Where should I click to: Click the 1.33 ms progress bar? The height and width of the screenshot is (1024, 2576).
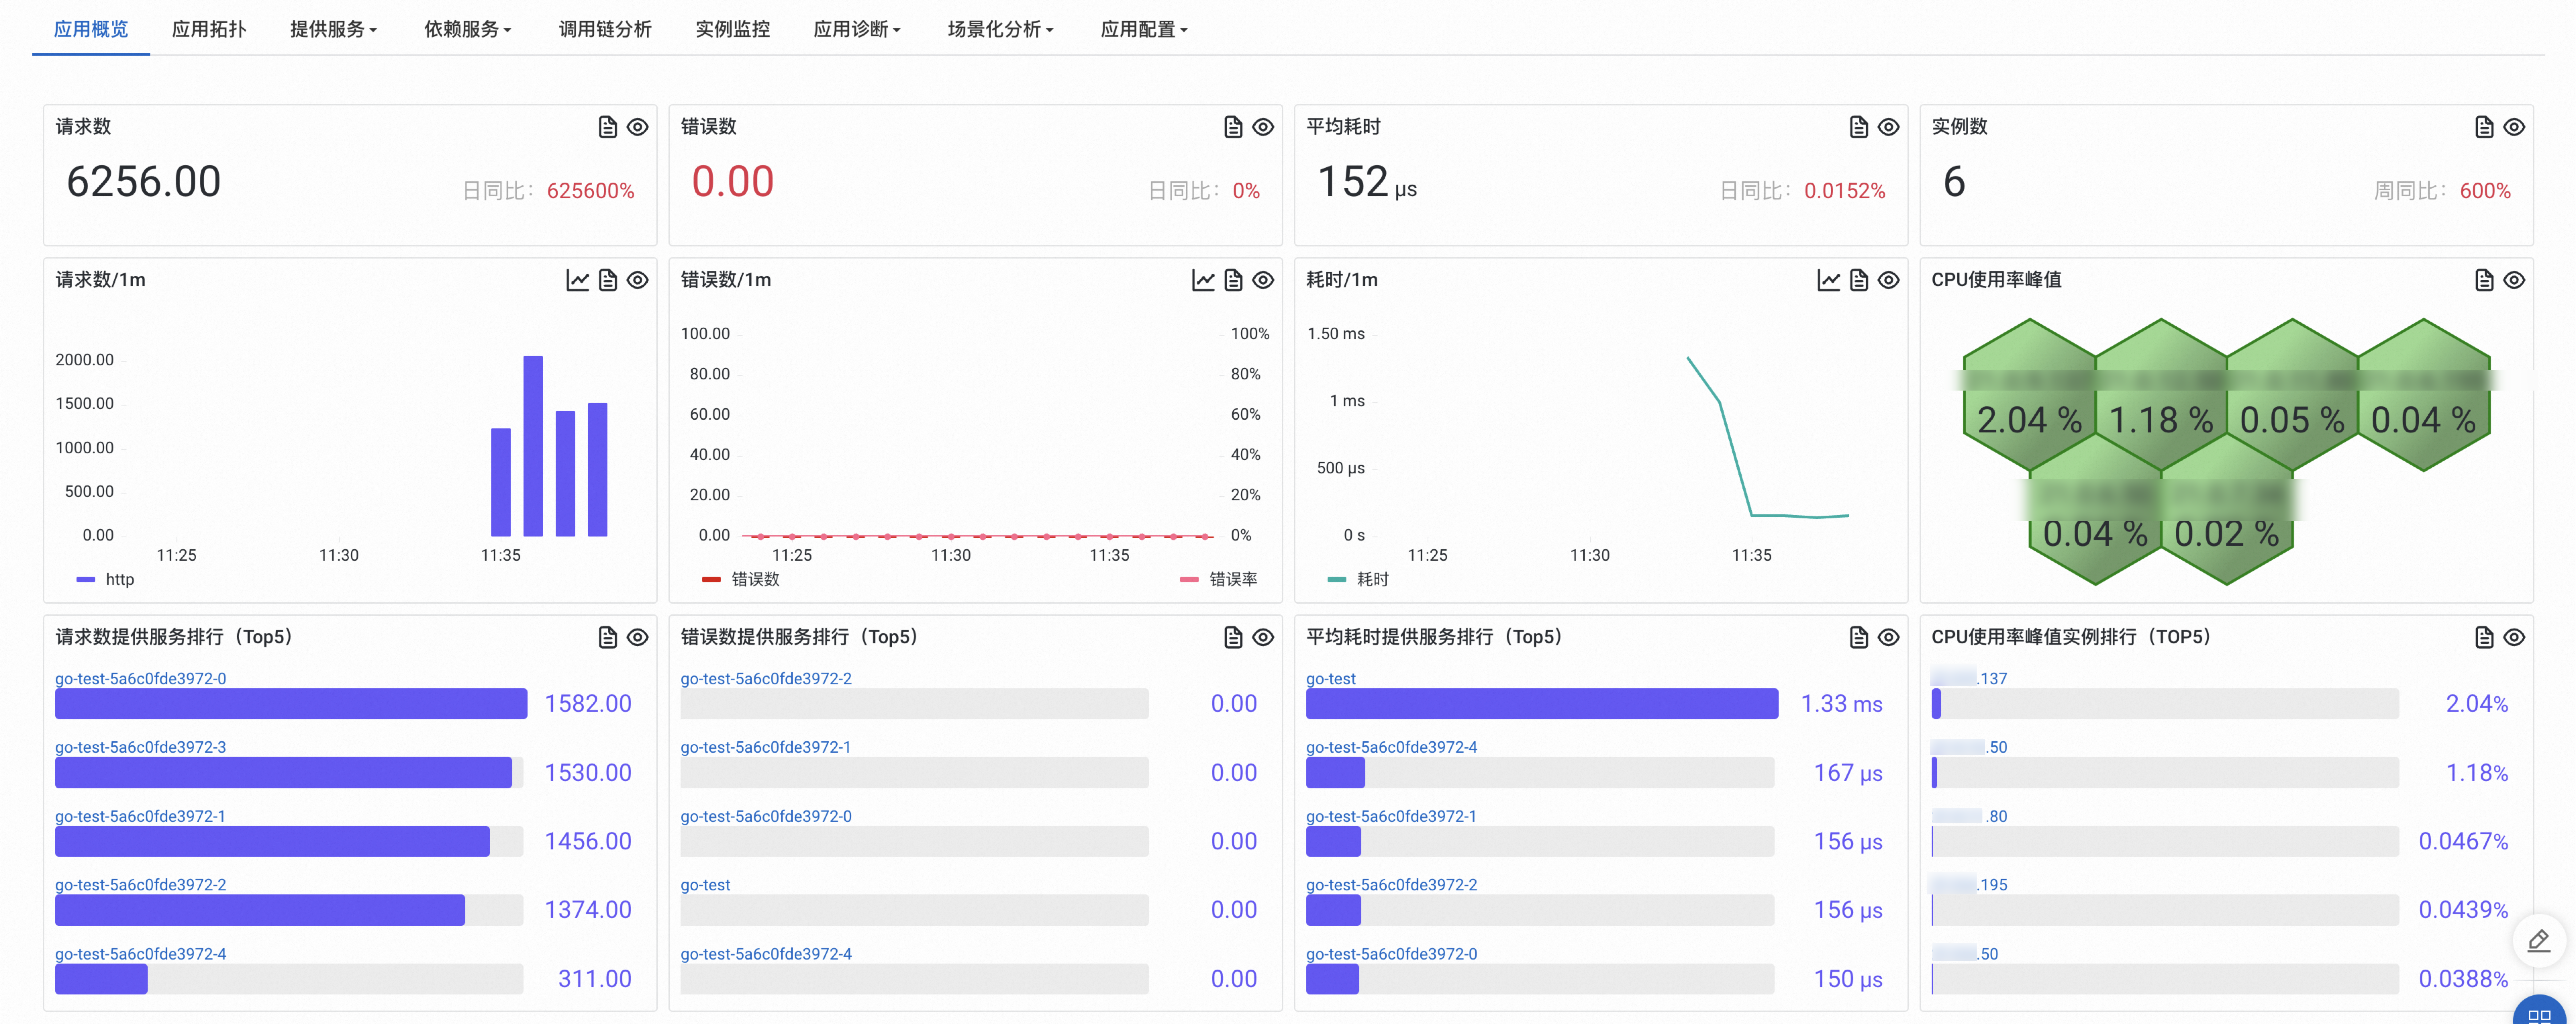[x=1542, y=704]
